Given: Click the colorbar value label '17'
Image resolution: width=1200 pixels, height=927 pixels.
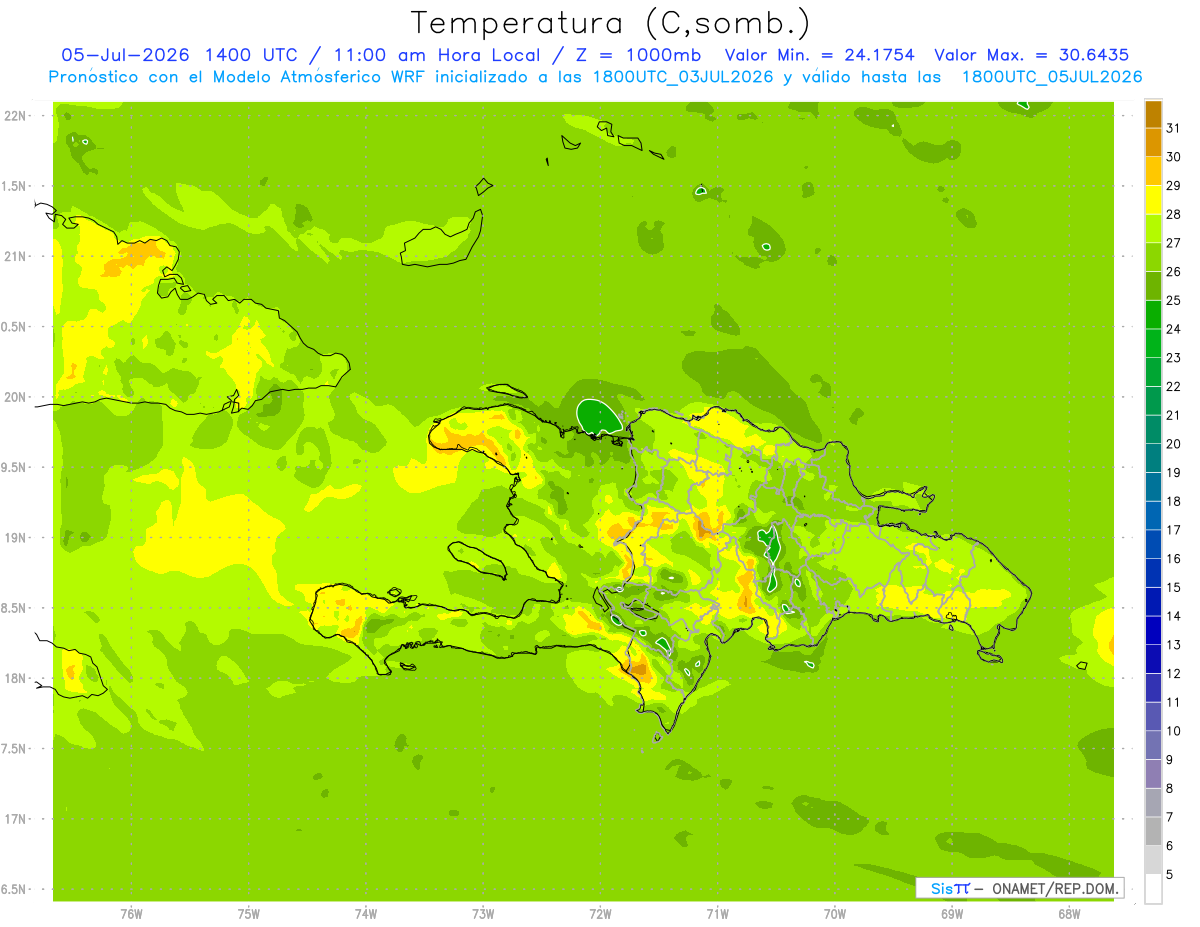Looking at the screenshot, I should pyautogui.click(x=1173, y=530).
